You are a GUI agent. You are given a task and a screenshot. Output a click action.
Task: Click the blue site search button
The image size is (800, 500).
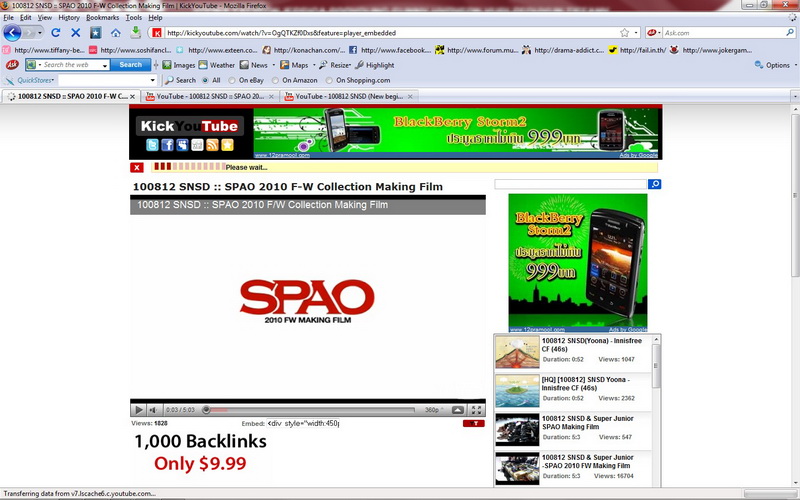[x=655, y=184]
